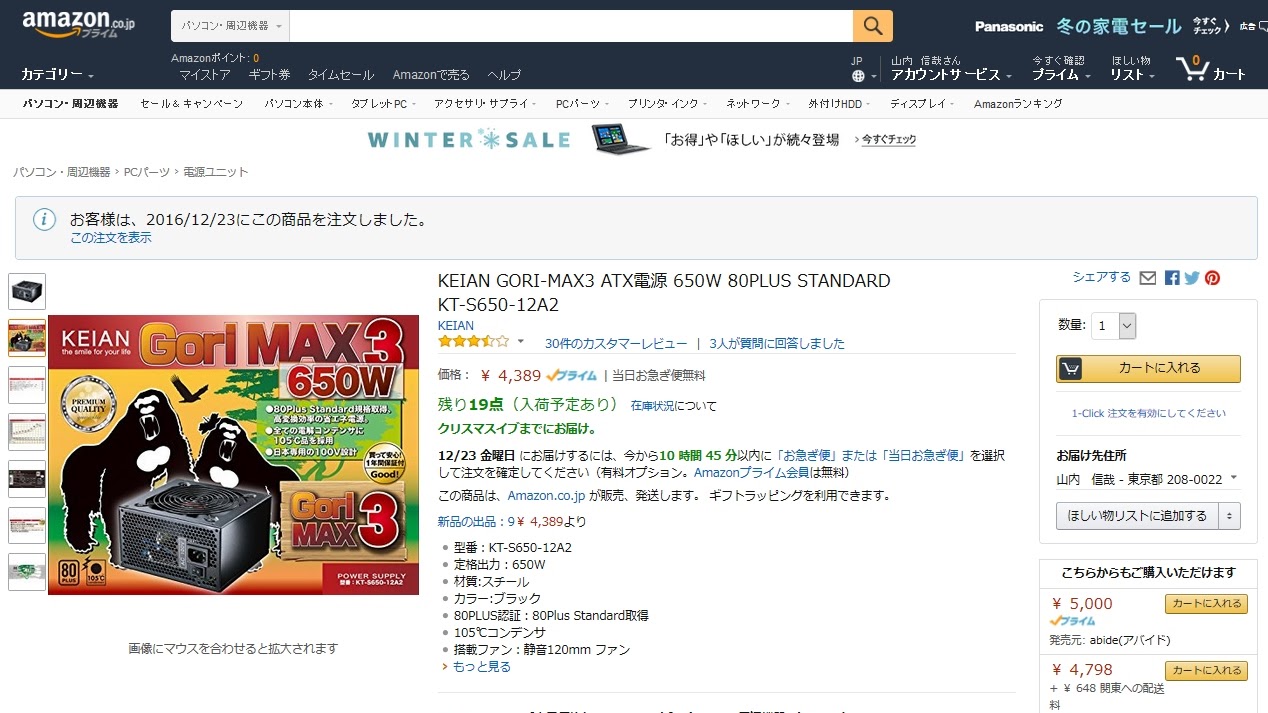Click 今すぐチェック in Winter Sale banner
Screen dimensions: 1268x713
(x=889, y=140)
